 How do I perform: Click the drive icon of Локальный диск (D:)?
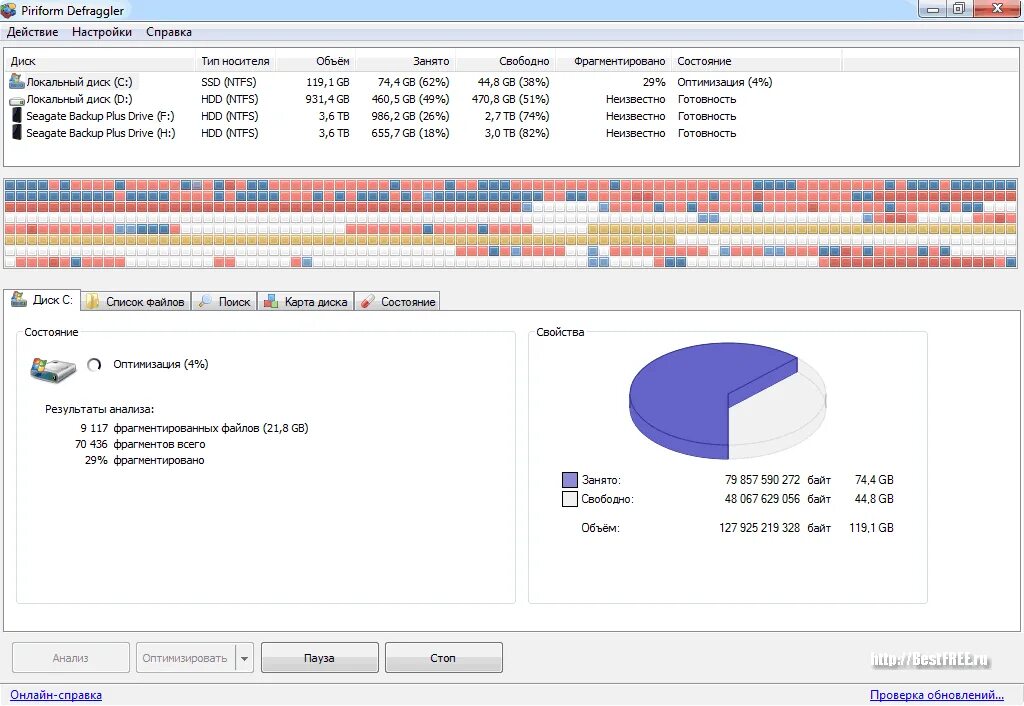16,100
